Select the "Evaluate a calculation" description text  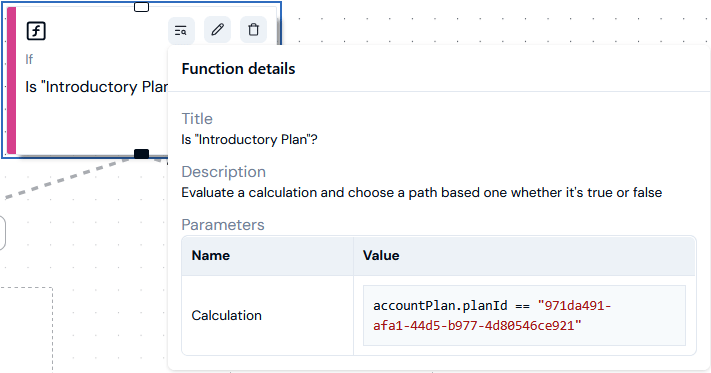coord(422,193)
